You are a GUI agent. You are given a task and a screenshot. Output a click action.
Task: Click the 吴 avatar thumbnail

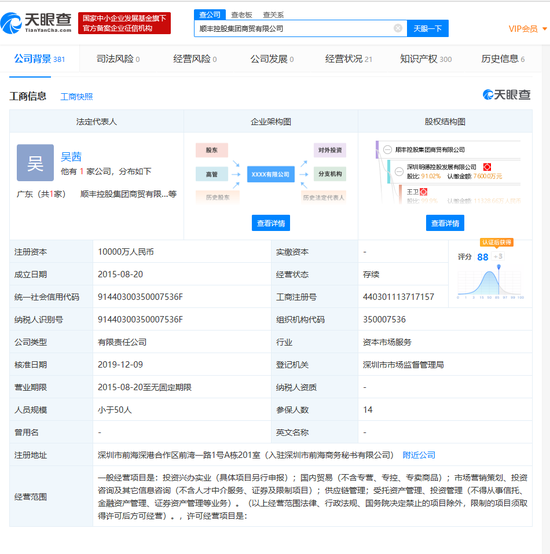point(35,163)
